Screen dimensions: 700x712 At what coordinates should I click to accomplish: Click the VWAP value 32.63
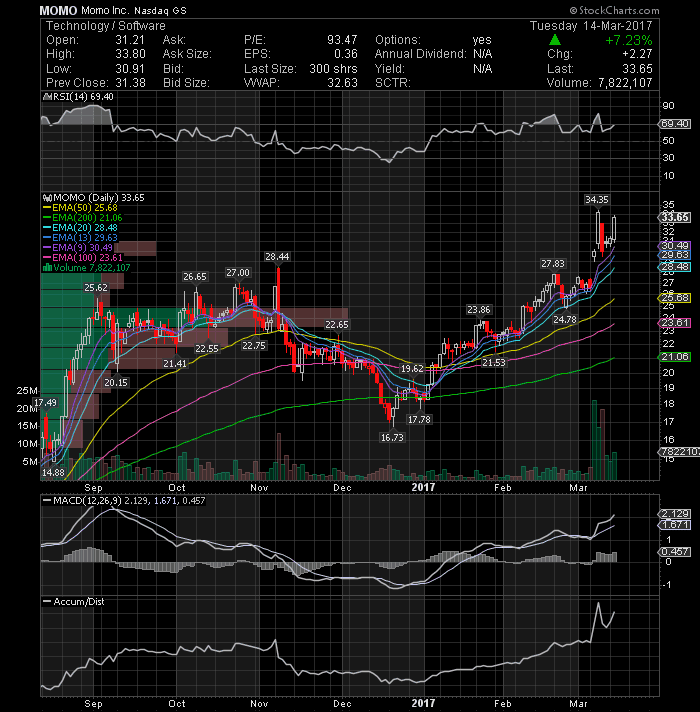click(342, 83)
